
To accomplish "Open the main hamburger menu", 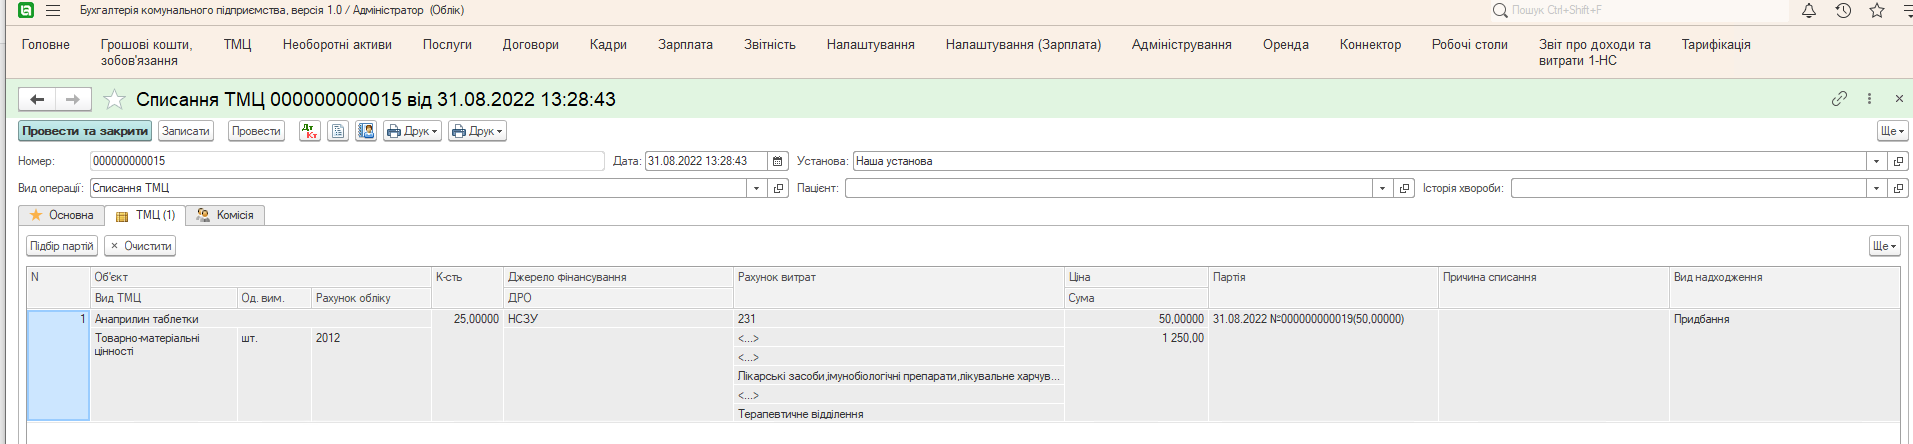I will [53, 10].
